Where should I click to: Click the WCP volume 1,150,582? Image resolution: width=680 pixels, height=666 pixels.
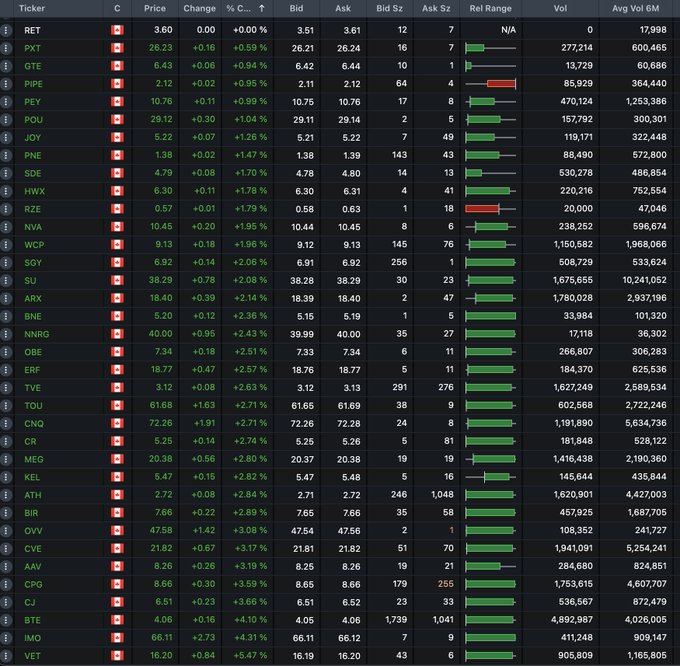573,244
